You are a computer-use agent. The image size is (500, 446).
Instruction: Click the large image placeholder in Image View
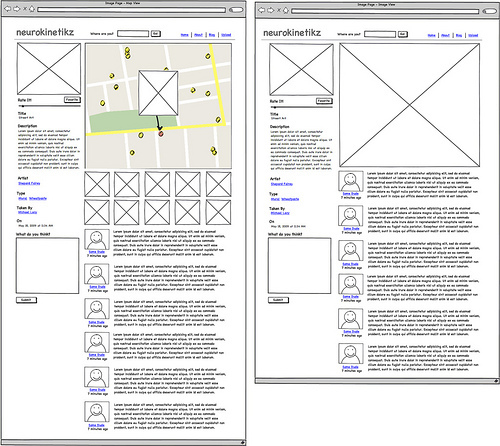(410, 105)
